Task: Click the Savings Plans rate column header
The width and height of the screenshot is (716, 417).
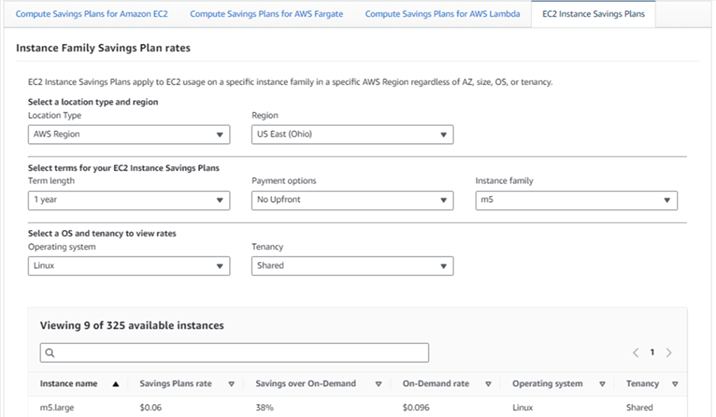Action: (x=176, y=384)
